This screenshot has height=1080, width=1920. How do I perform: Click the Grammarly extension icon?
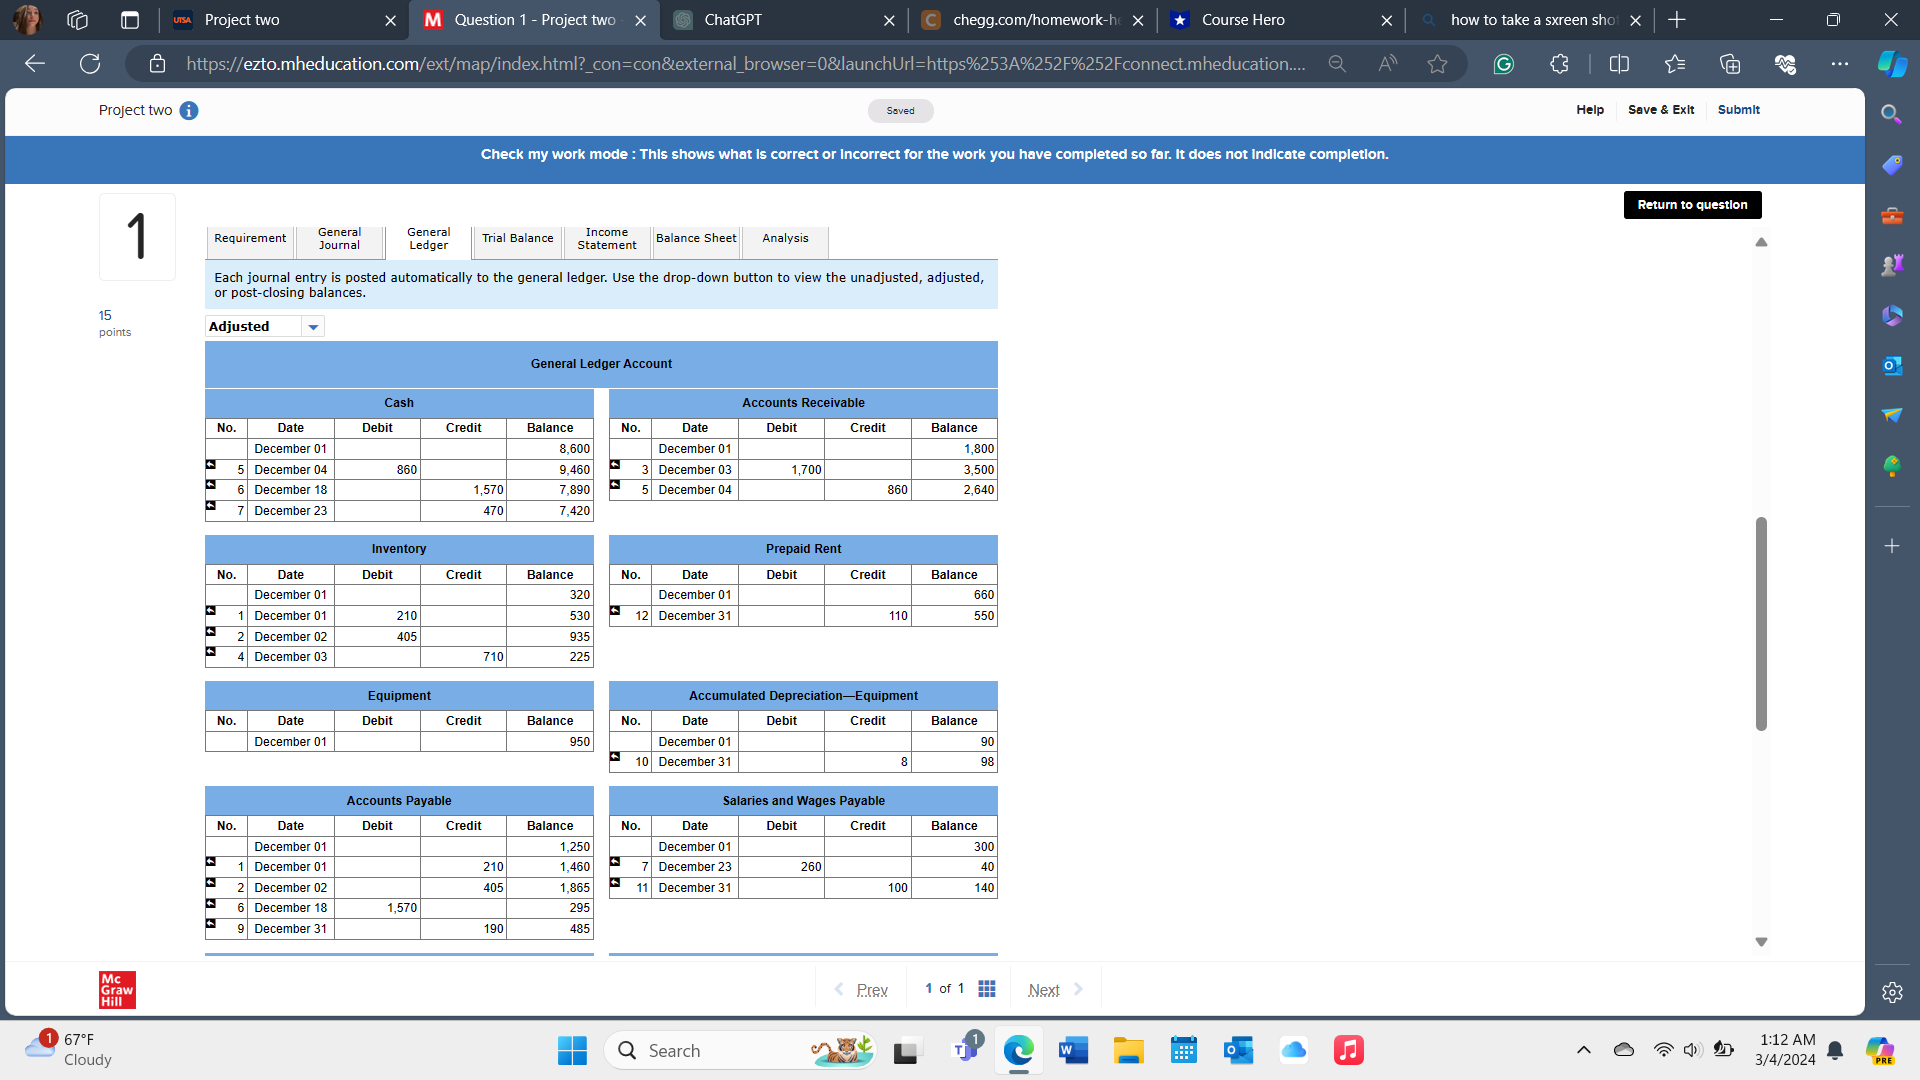[1503, 64]
